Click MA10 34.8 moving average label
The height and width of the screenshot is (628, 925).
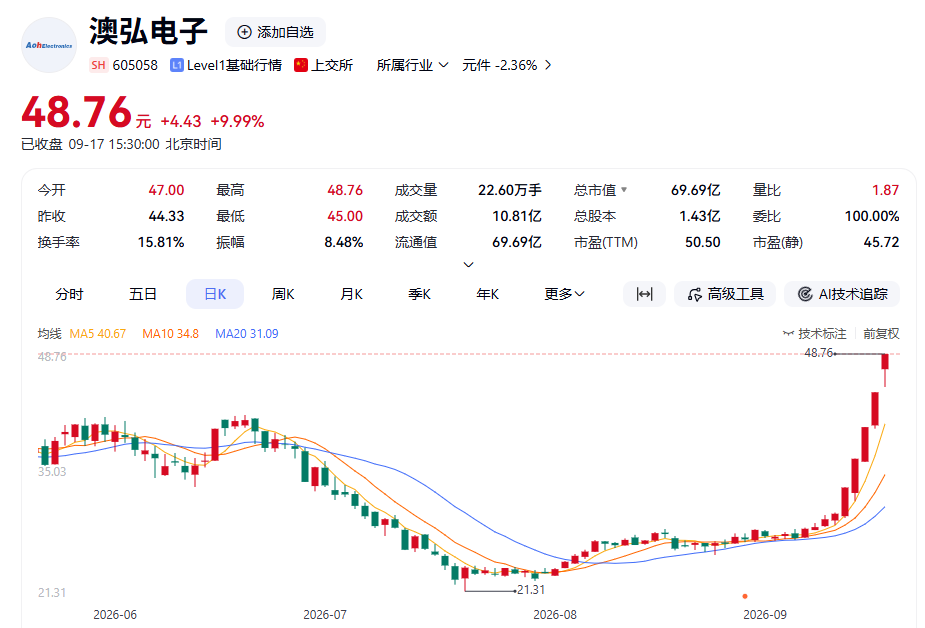click(x=170, y=334)
